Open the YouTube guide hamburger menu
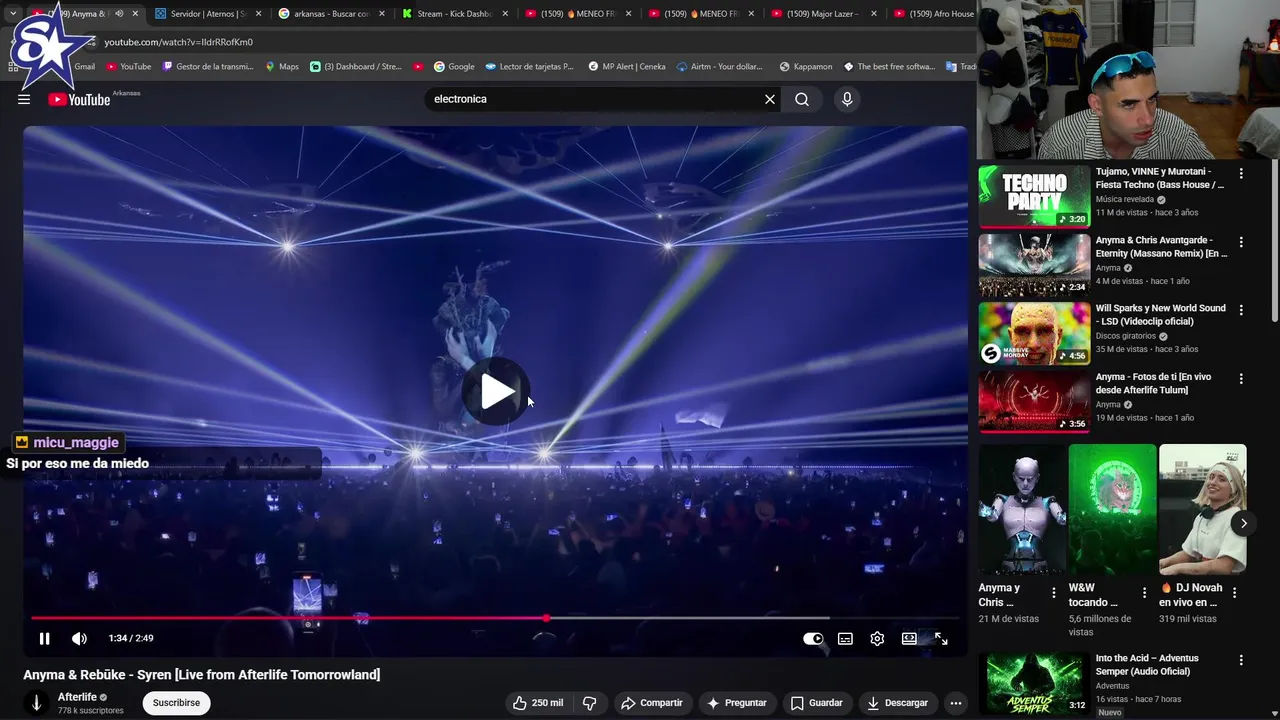Image resolution: width=1280 pixels, height=720 pixels. [24, 99]
